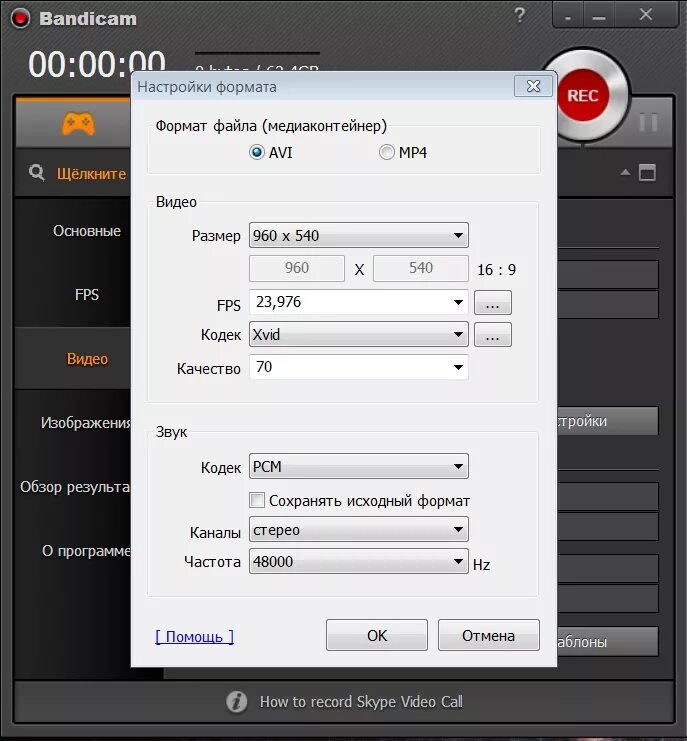
Task: Select the AVI container radio button
Action: (257, 152)
